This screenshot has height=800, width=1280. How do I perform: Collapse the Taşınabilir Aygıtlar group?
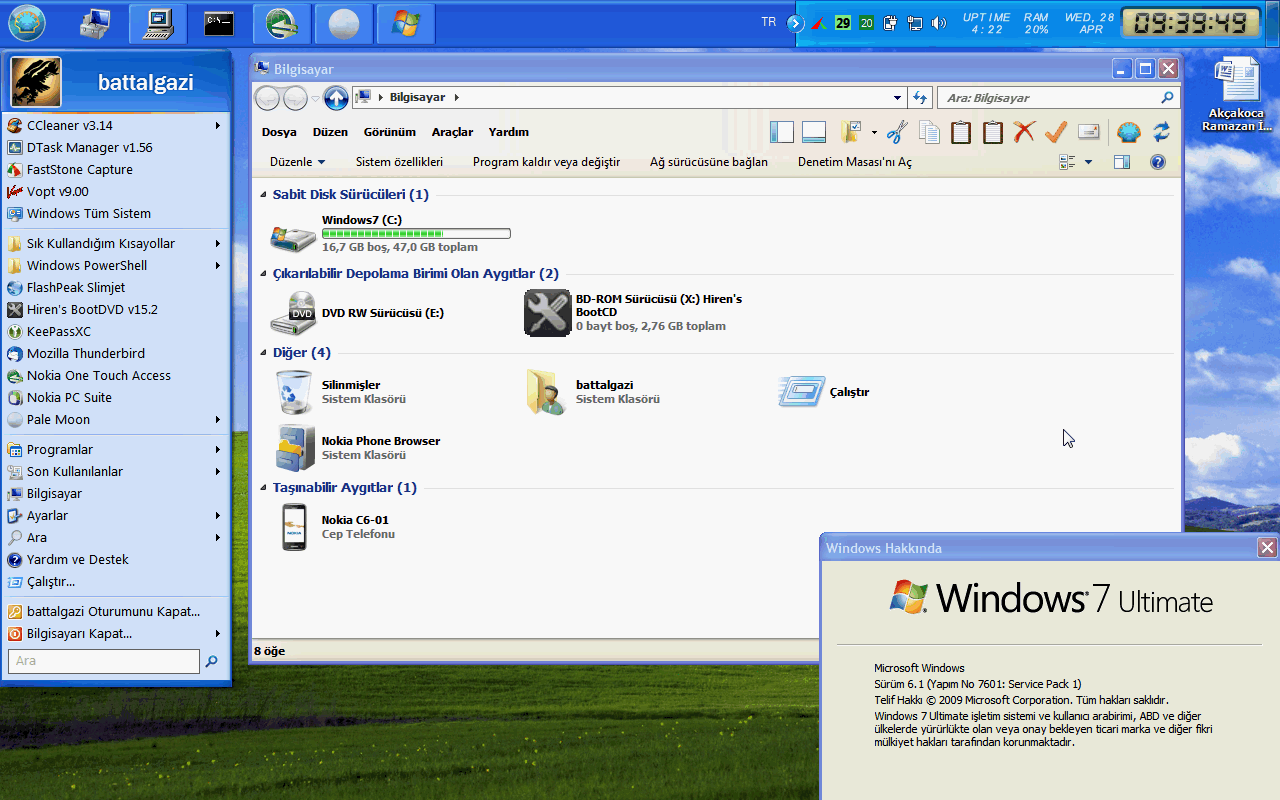pos(264,488)
